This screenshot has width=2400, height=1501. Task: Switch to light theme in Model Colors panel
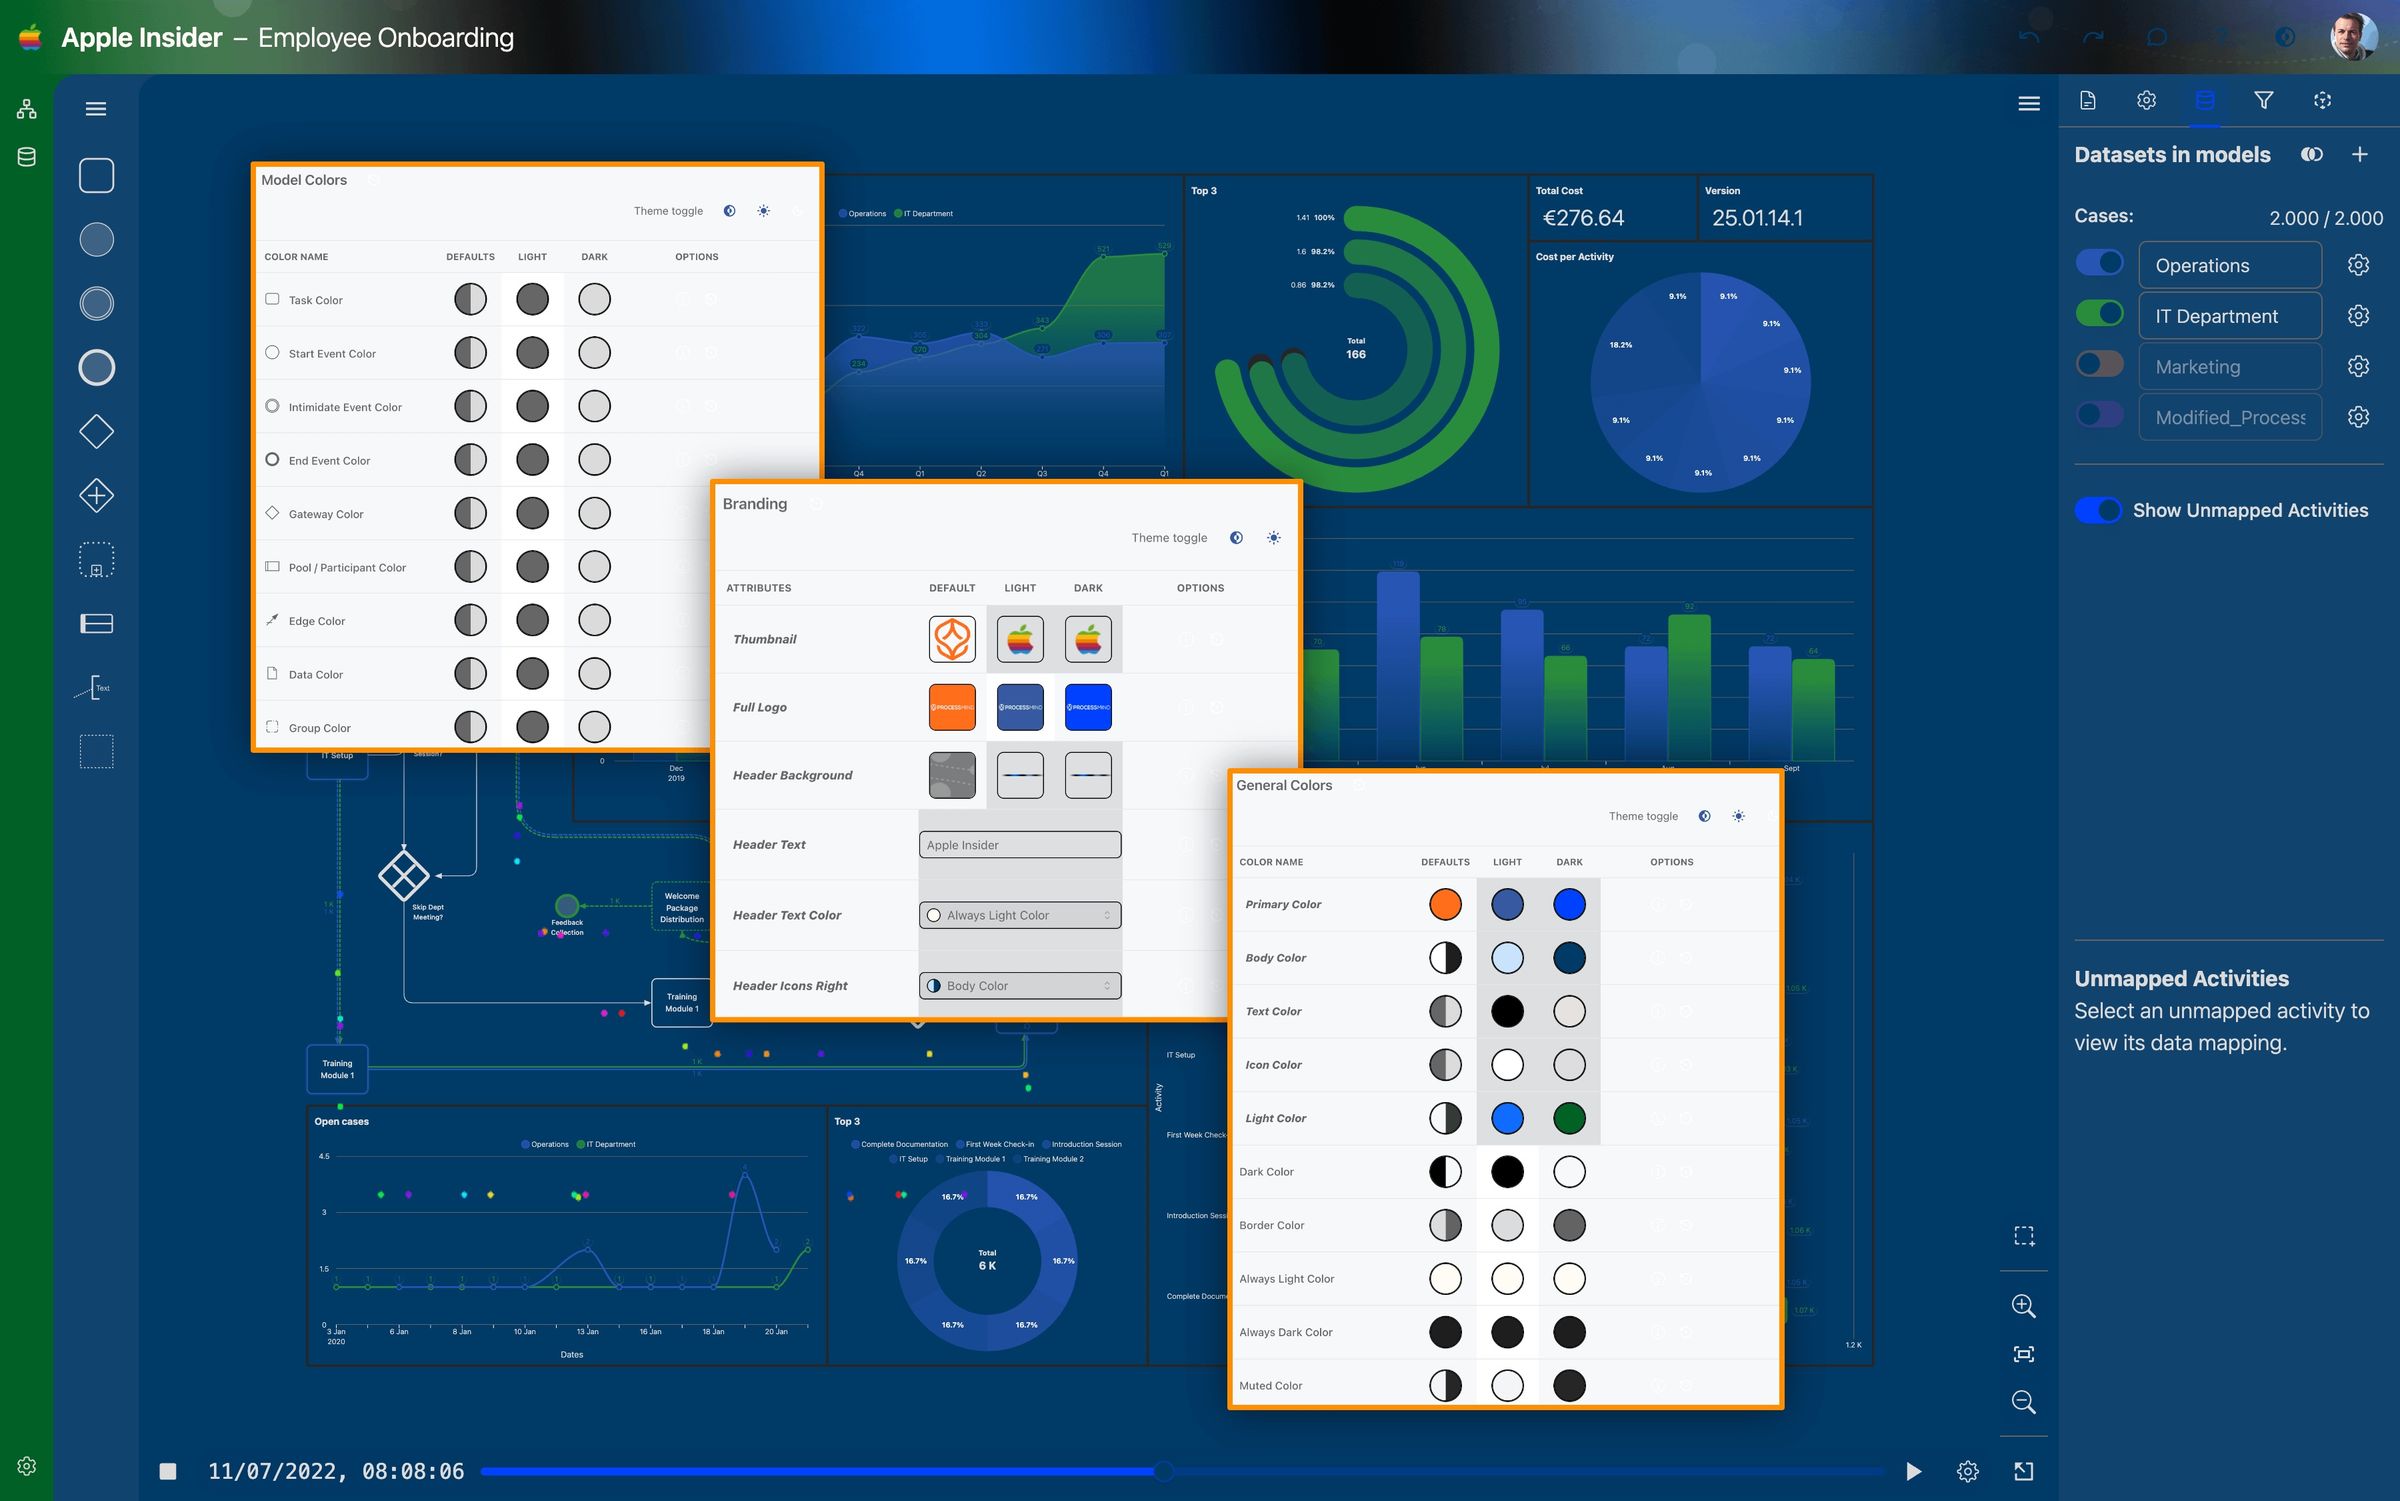click(763, 211)
